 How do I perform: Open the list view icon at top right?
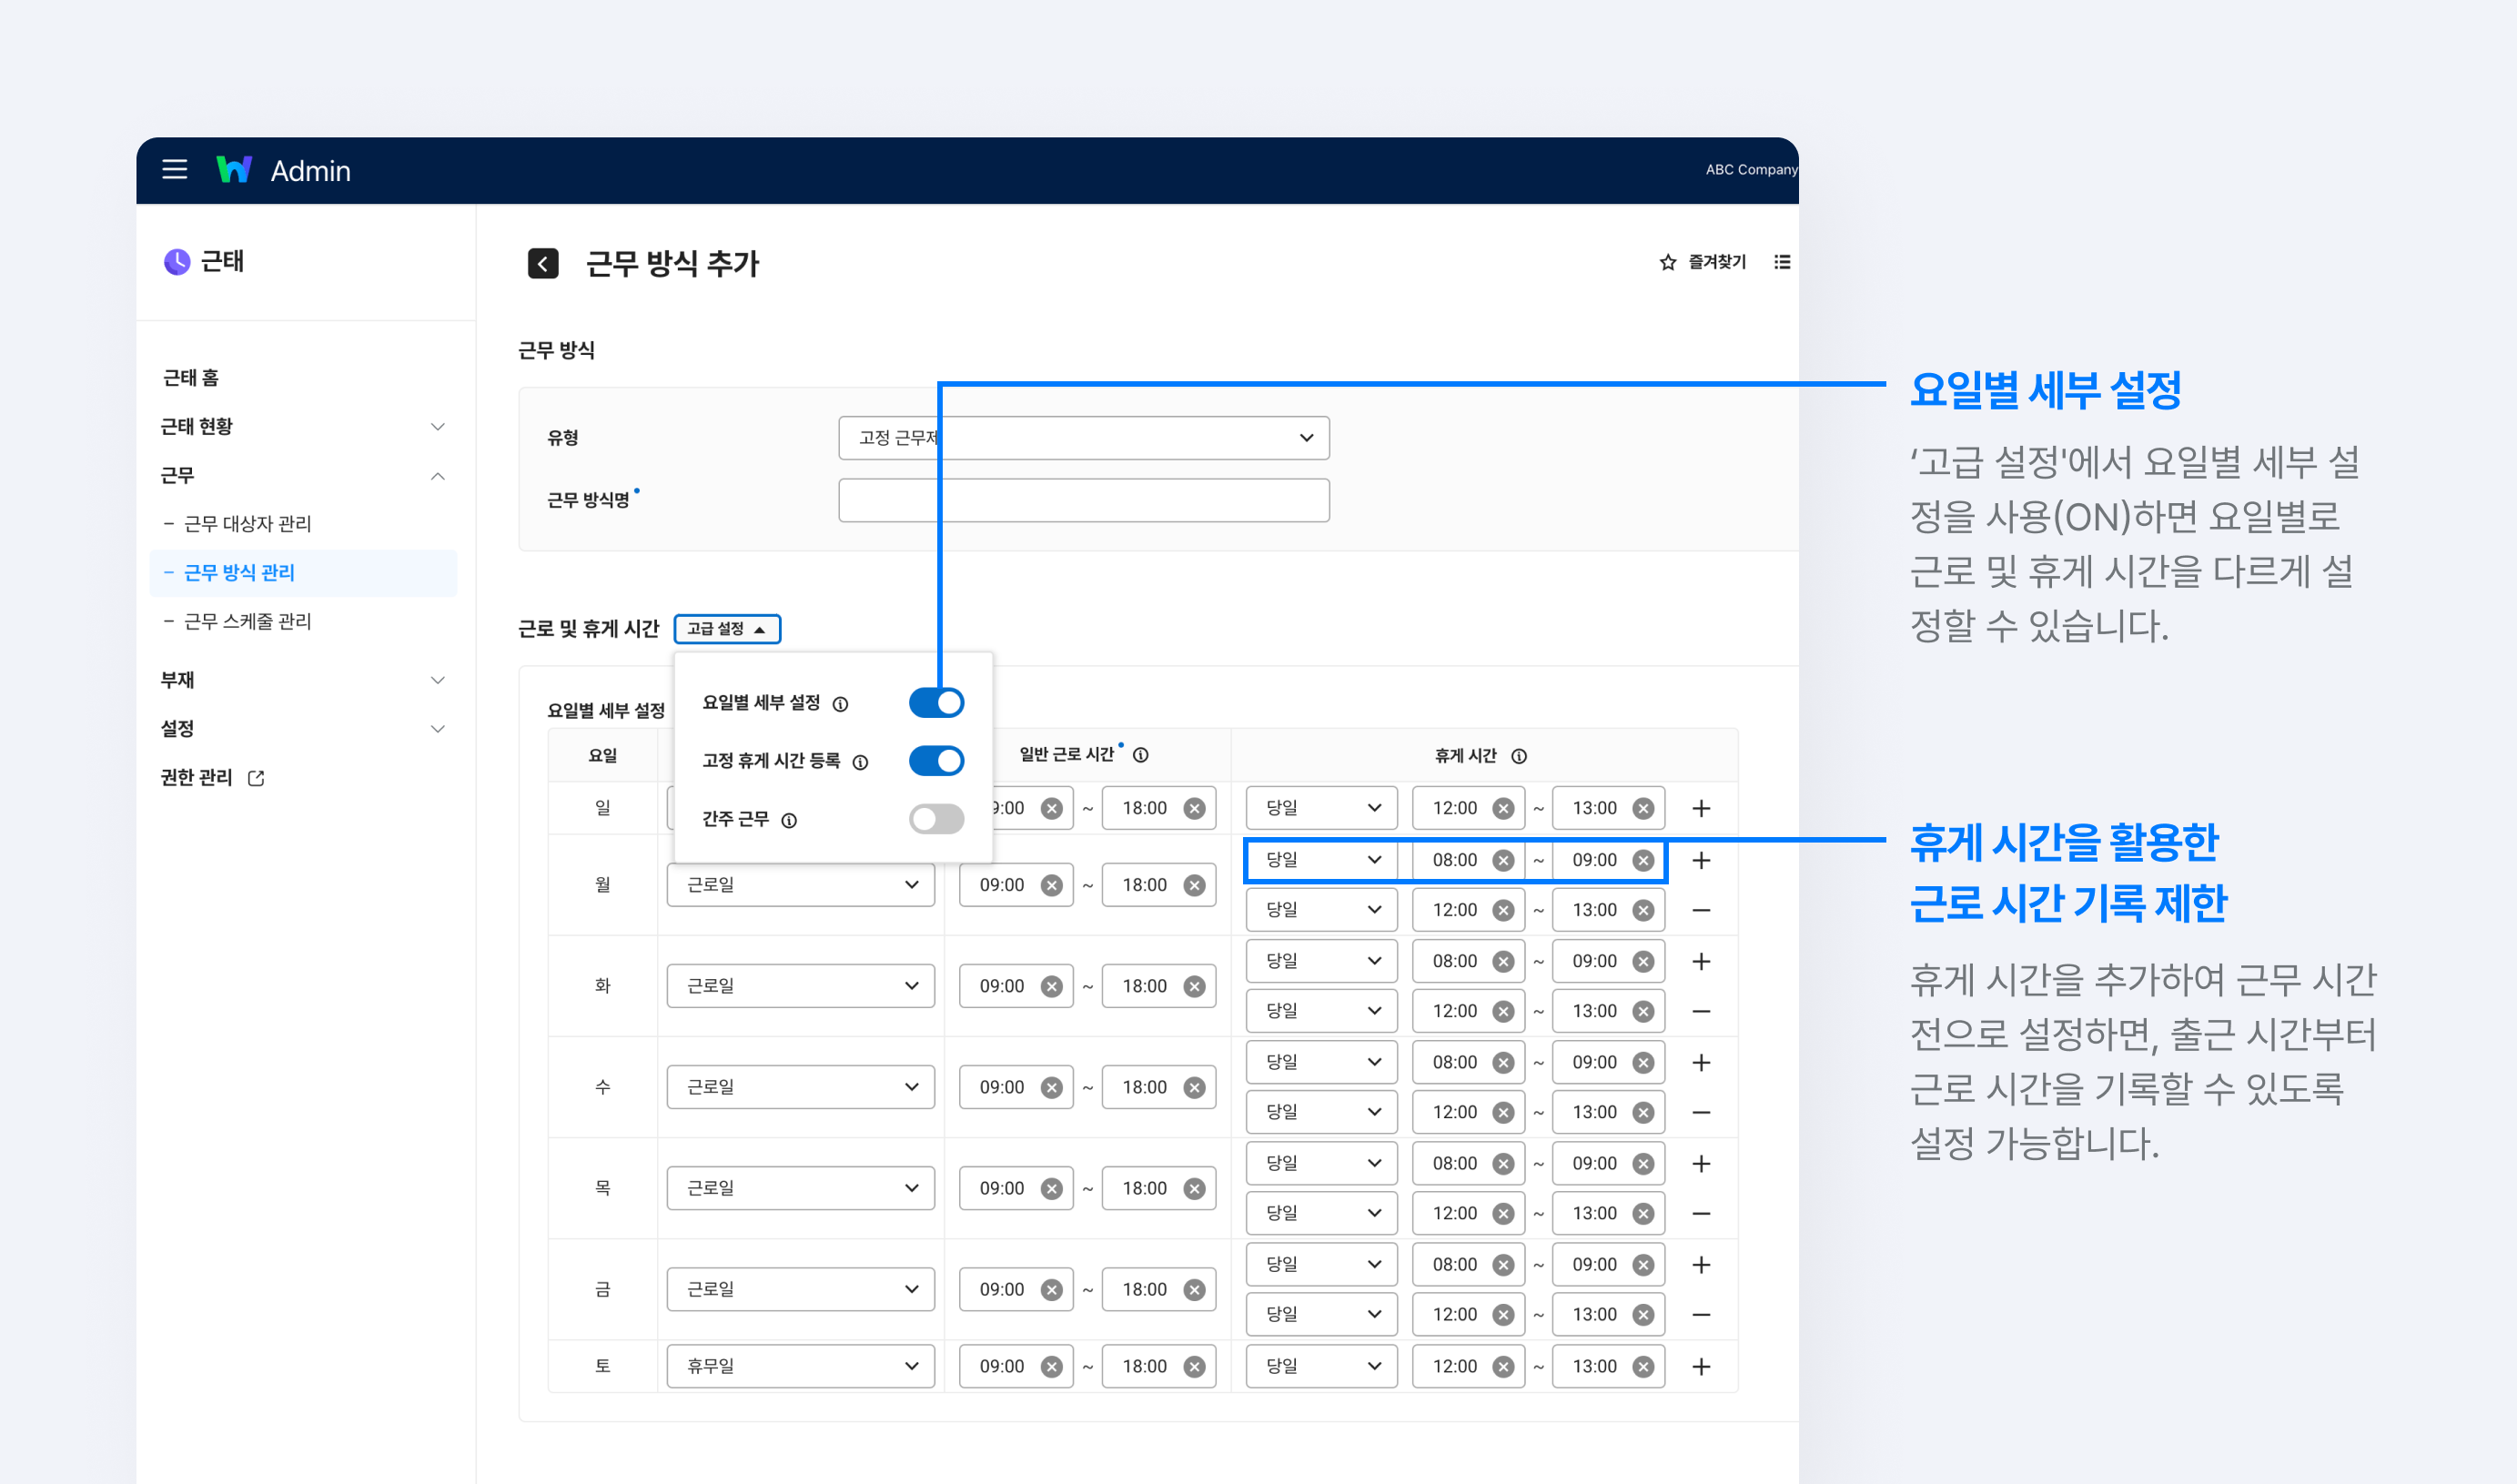pos(1783,262)
